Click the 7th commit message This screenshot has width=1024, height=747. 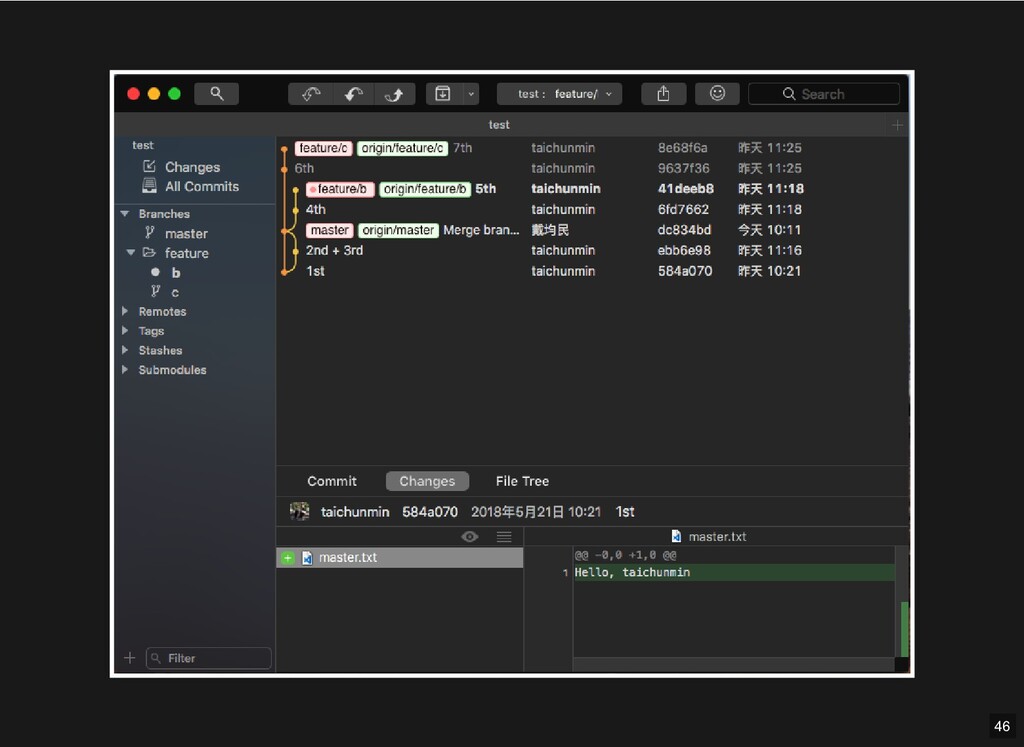[x=462, y=148]
